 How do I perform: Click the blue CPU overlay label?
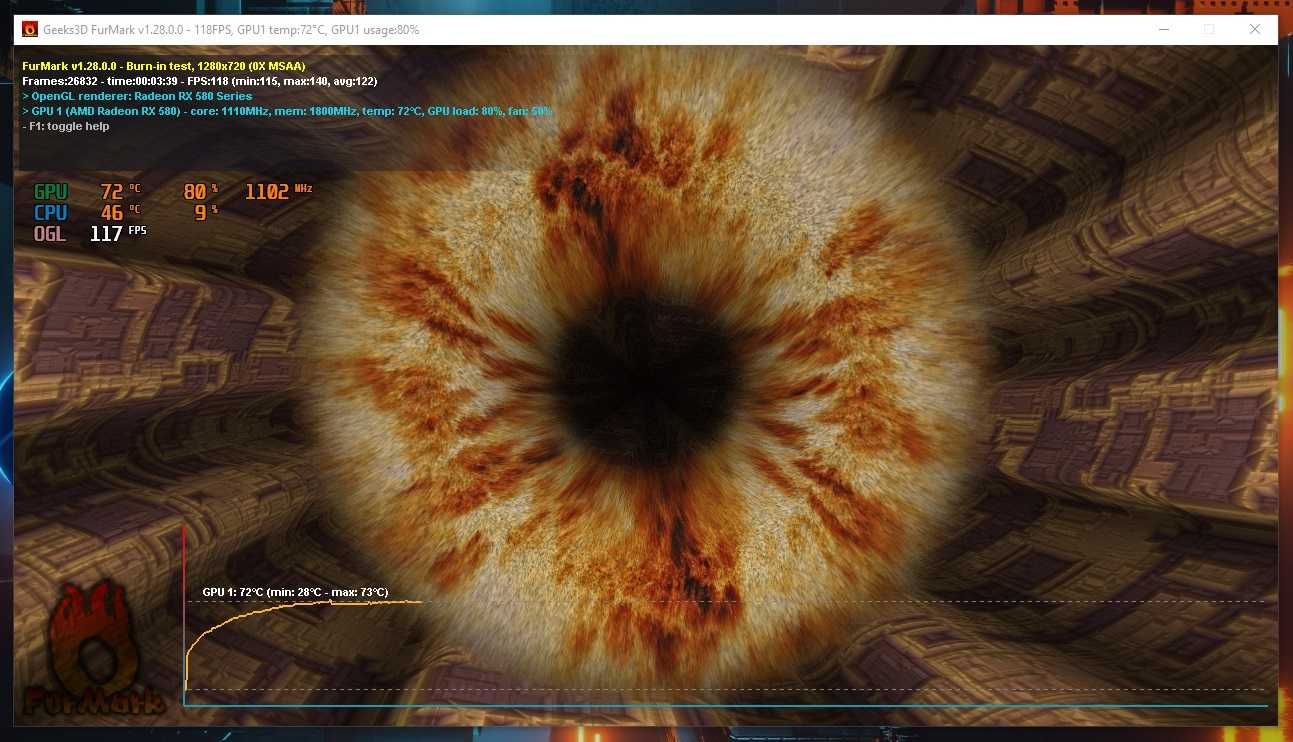coord(51,213)
